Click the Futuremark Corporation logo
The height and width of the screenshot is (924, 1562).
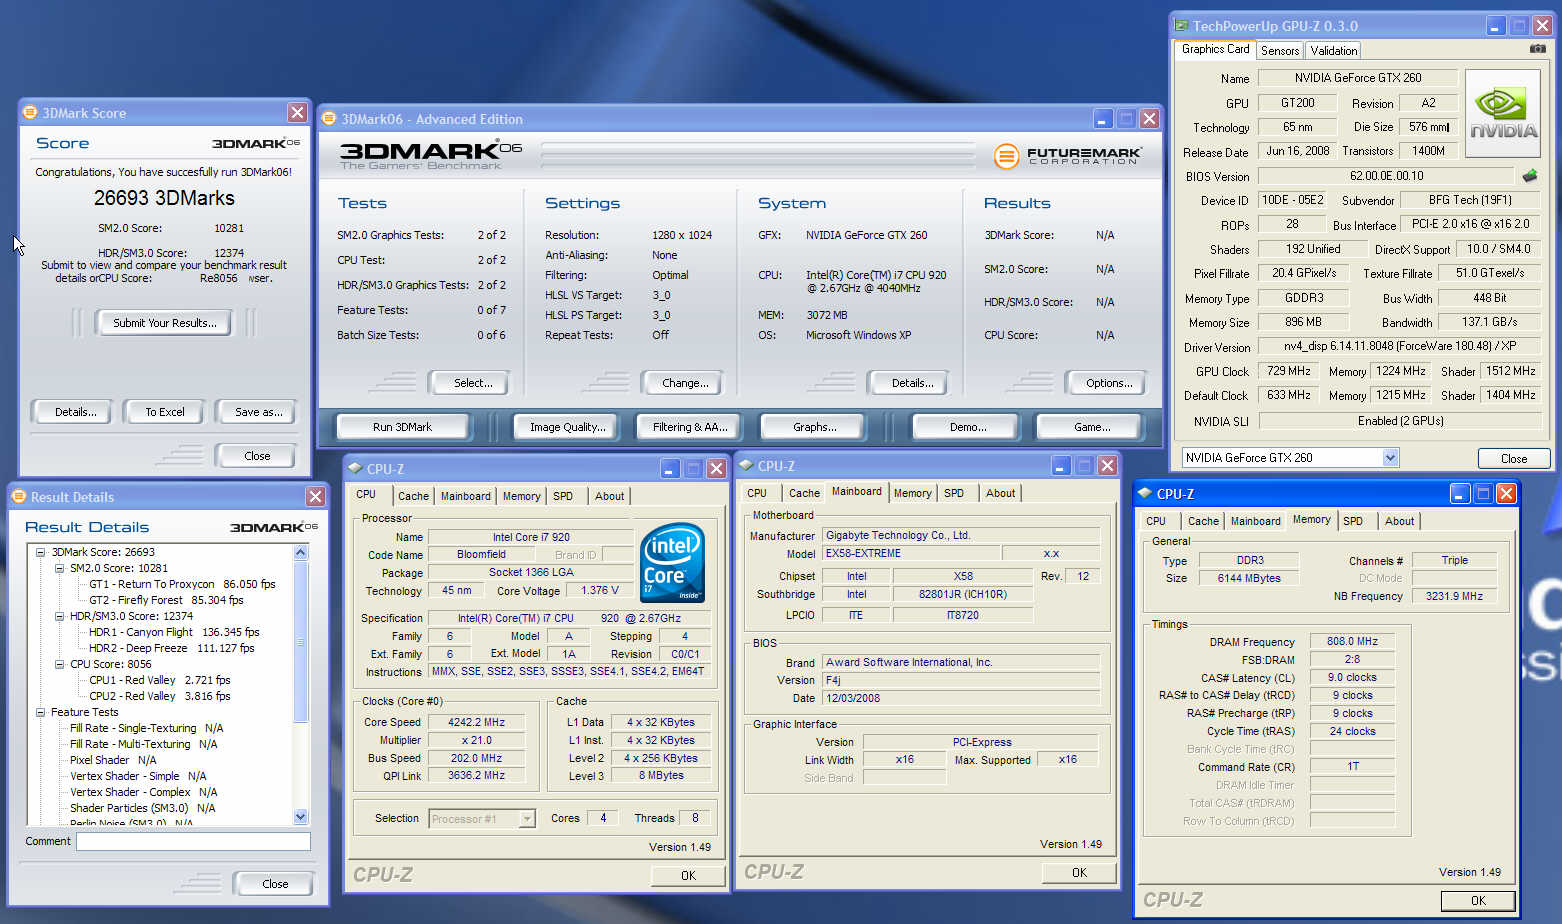tap(1067, 156)
